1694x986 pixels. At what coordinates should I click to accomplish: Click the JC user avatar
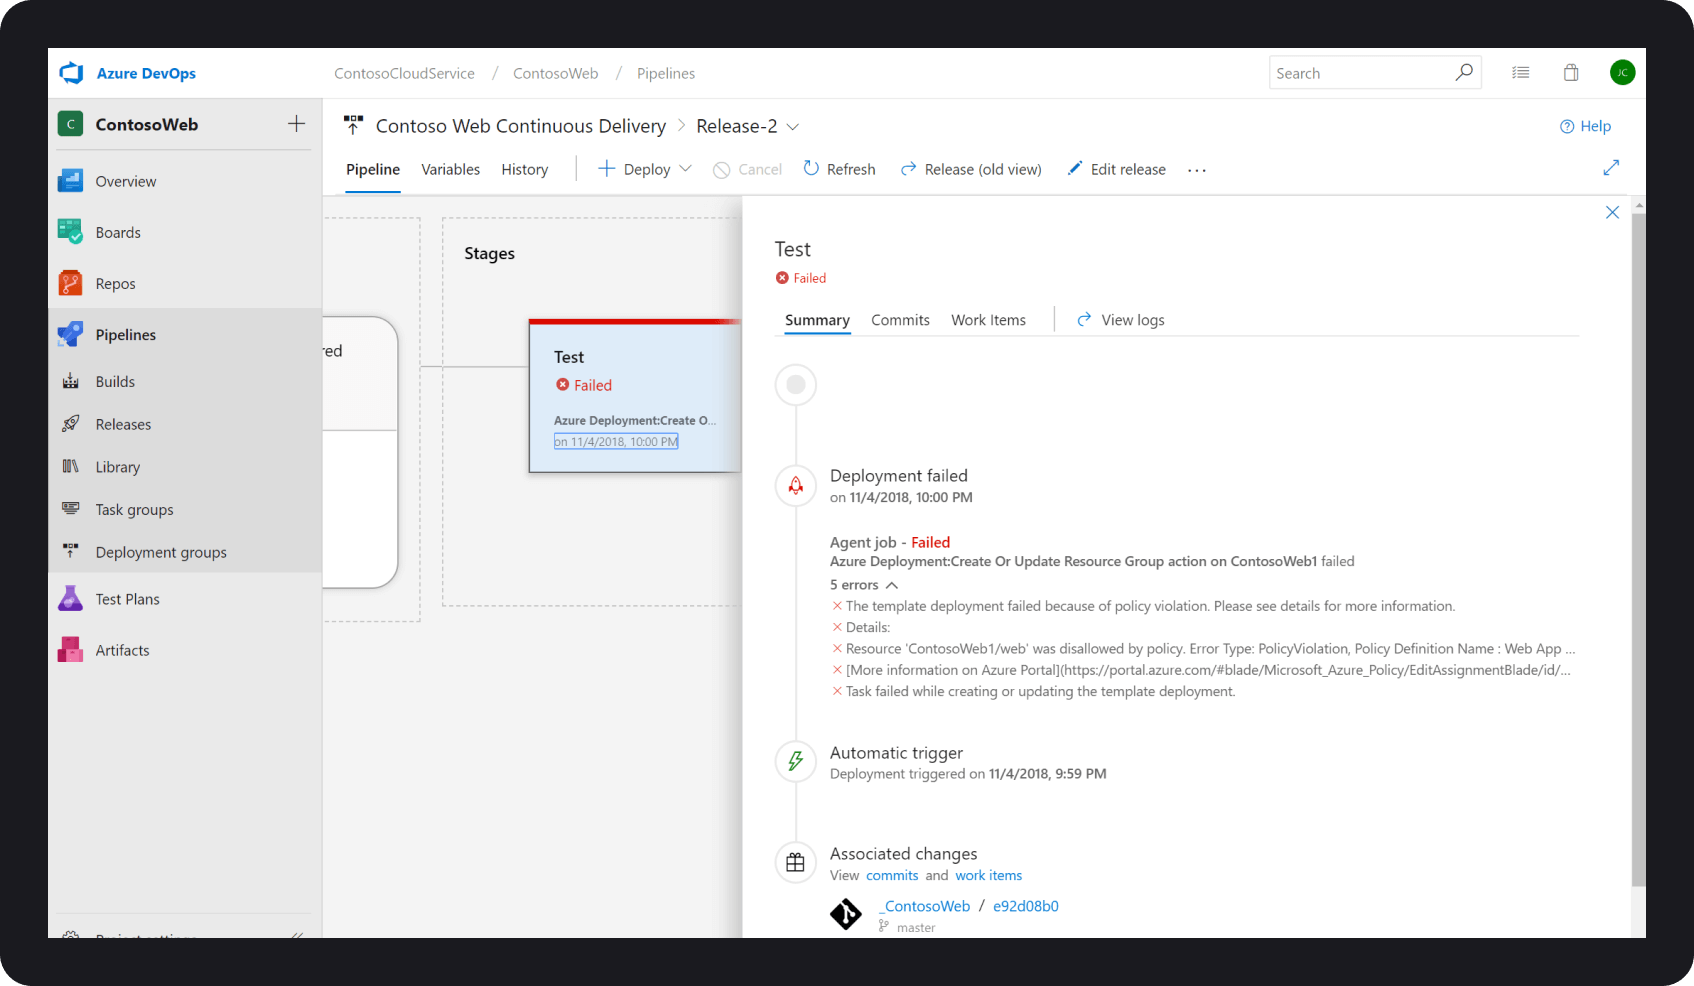(1622, 73)
